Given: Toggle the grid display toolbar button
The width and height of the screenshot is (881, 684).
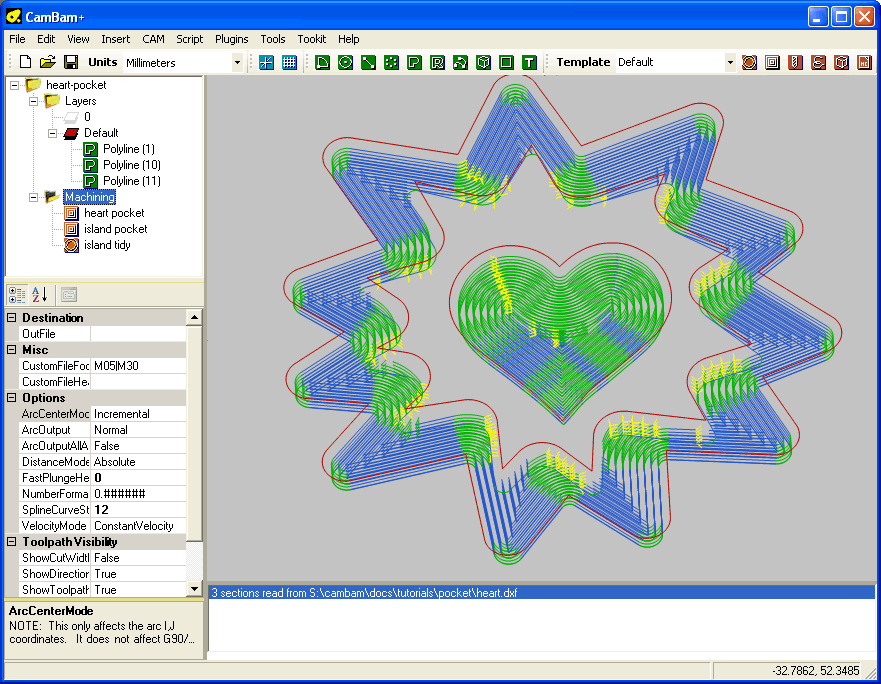Looking at the screenshot, I should 289,62.
